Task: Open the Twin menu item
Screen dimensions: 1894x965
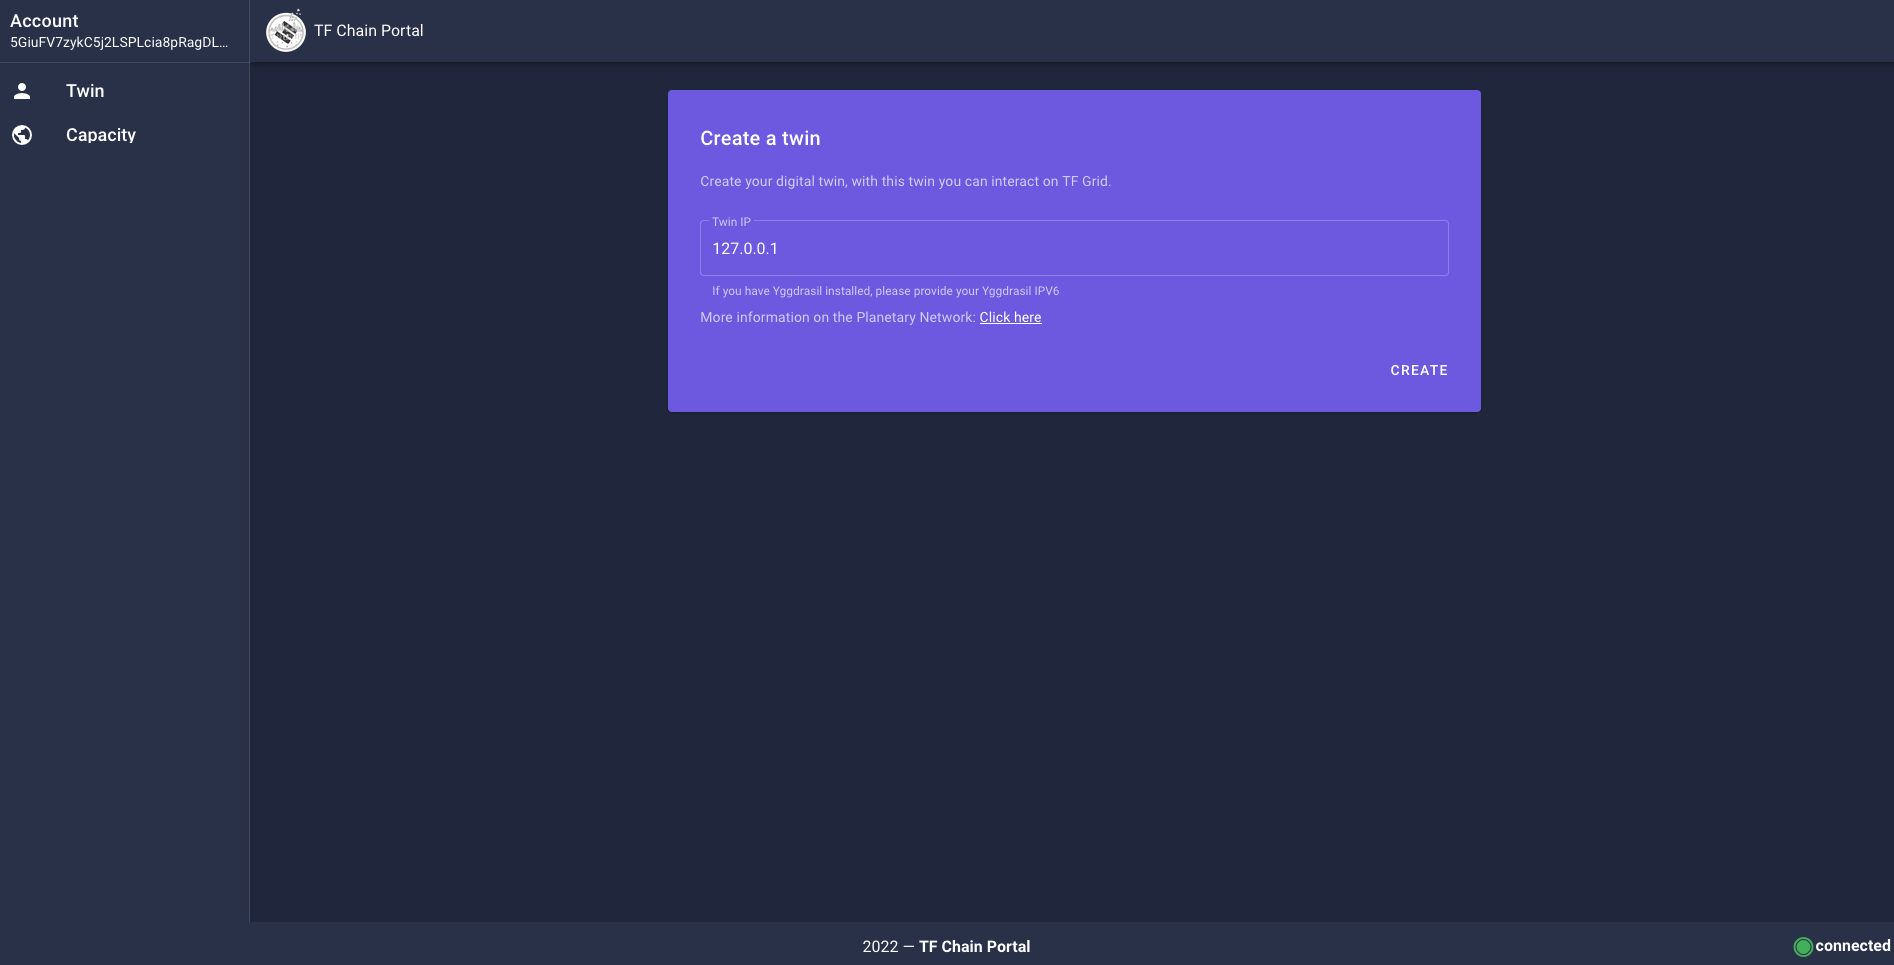Action: (x=124, y=91)
